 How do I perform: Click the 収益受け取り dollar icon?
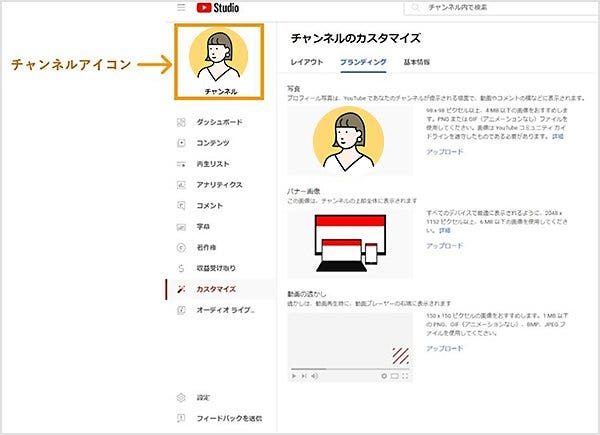point(181,268)
